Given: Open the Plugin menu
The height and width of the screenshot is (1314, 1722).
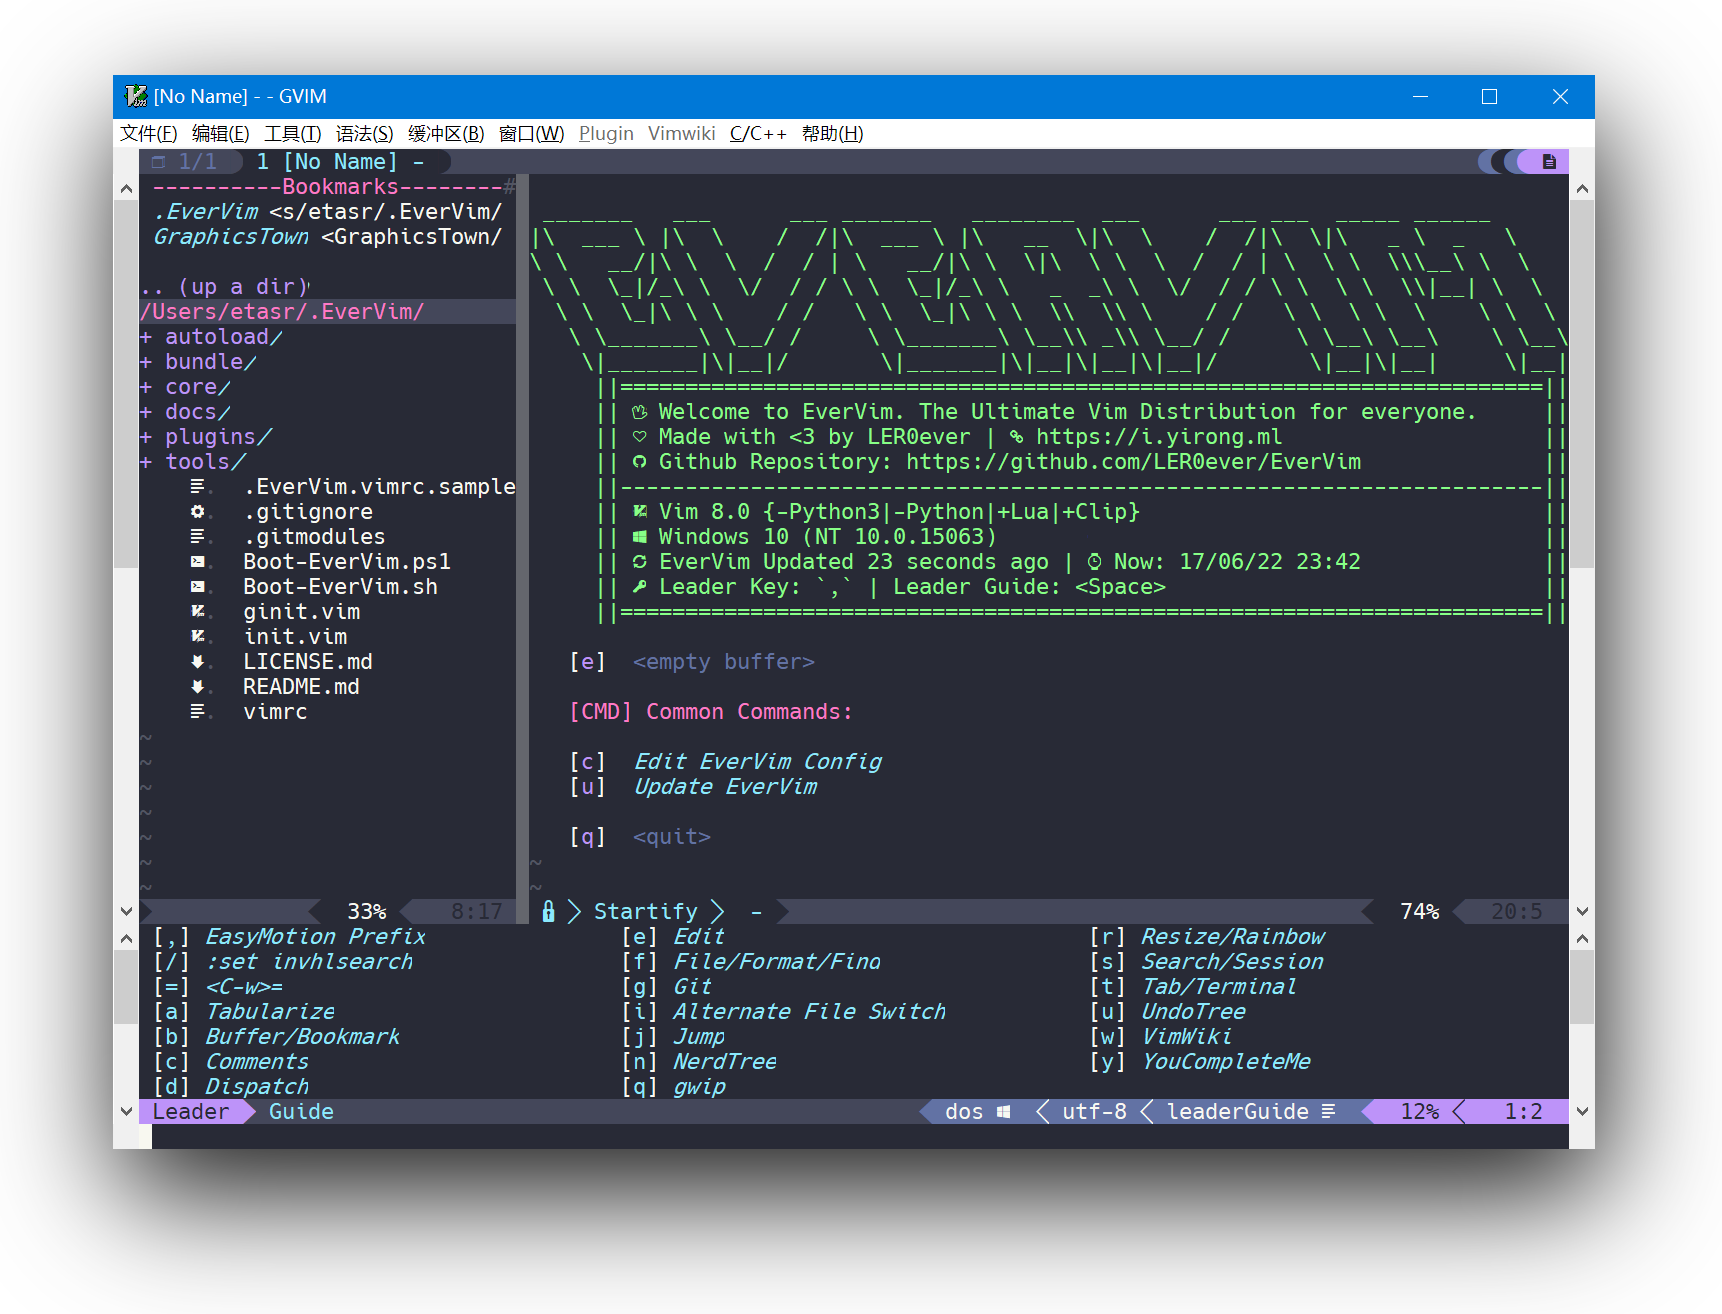Looking at the screenshot, I should (x=606, y=134).
